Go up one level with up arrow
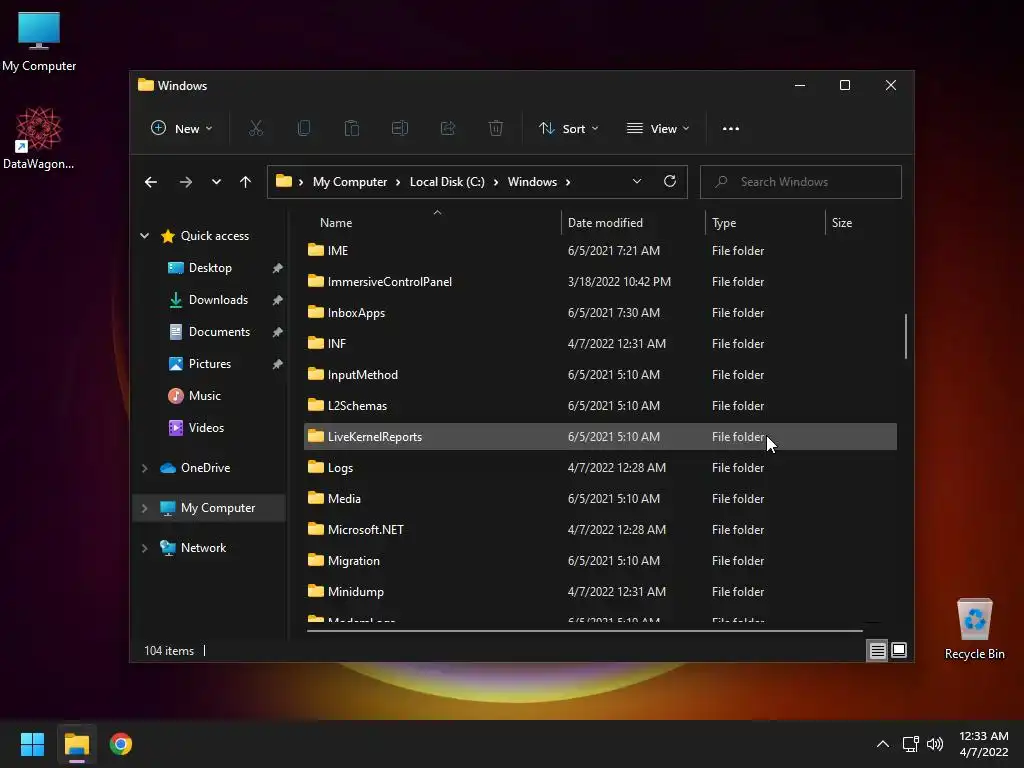The height and width of the screenshot is (768, 1024). coord(246,182)
